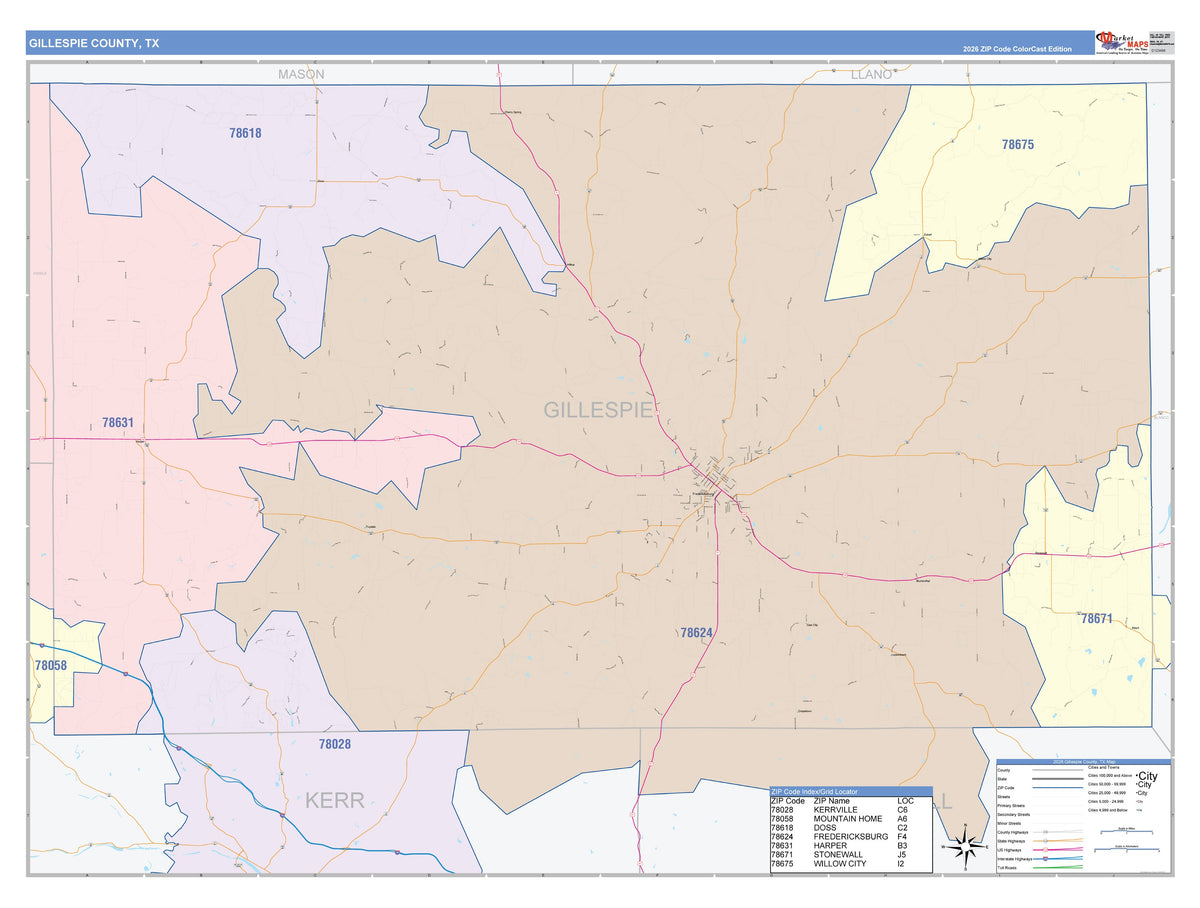
Task: Click the 78028 ZIP label on the map
Action: pos(335,744)
